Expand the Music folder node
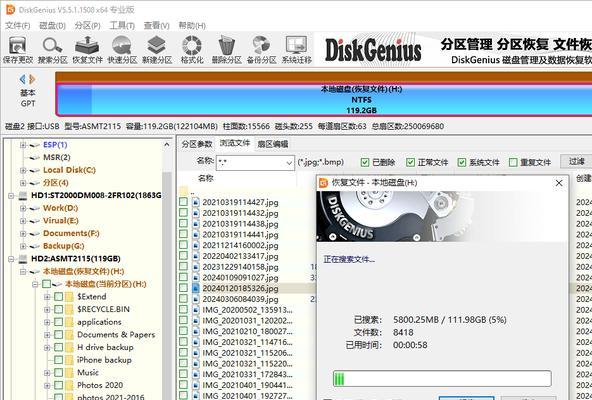 [x=47, y=373]
